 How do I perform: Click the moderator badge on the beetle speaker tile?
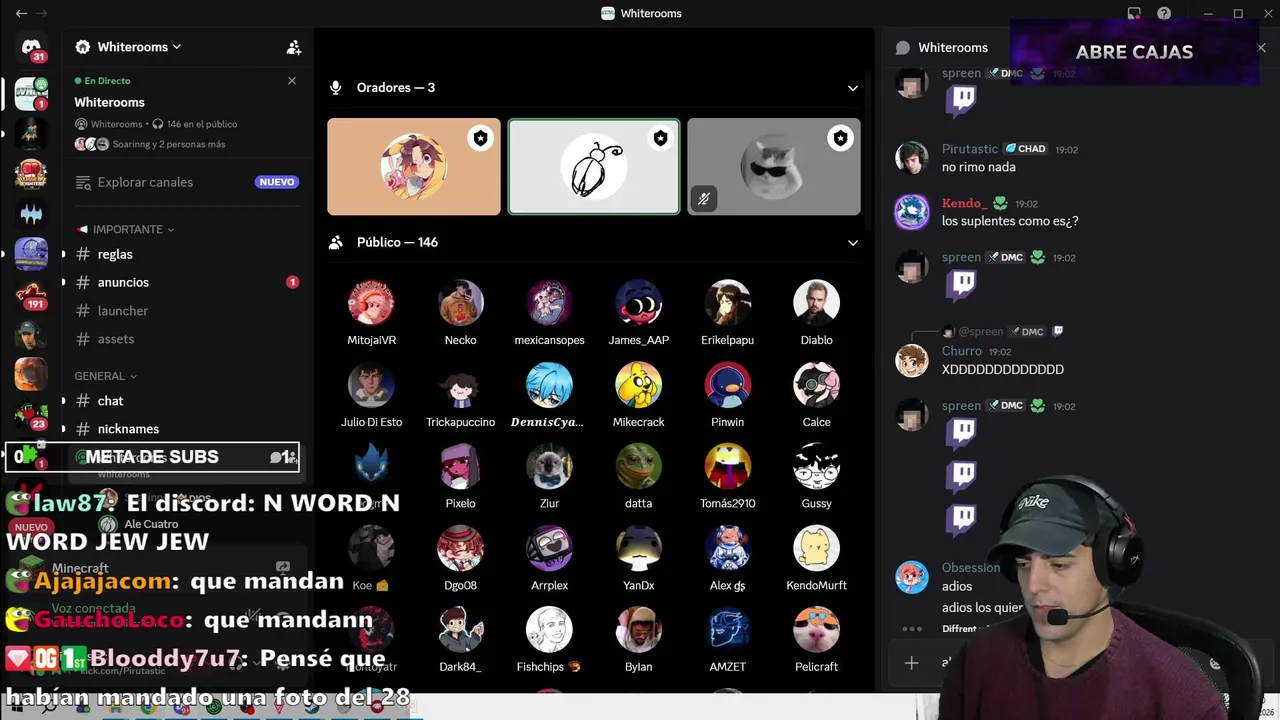point(660,139)
